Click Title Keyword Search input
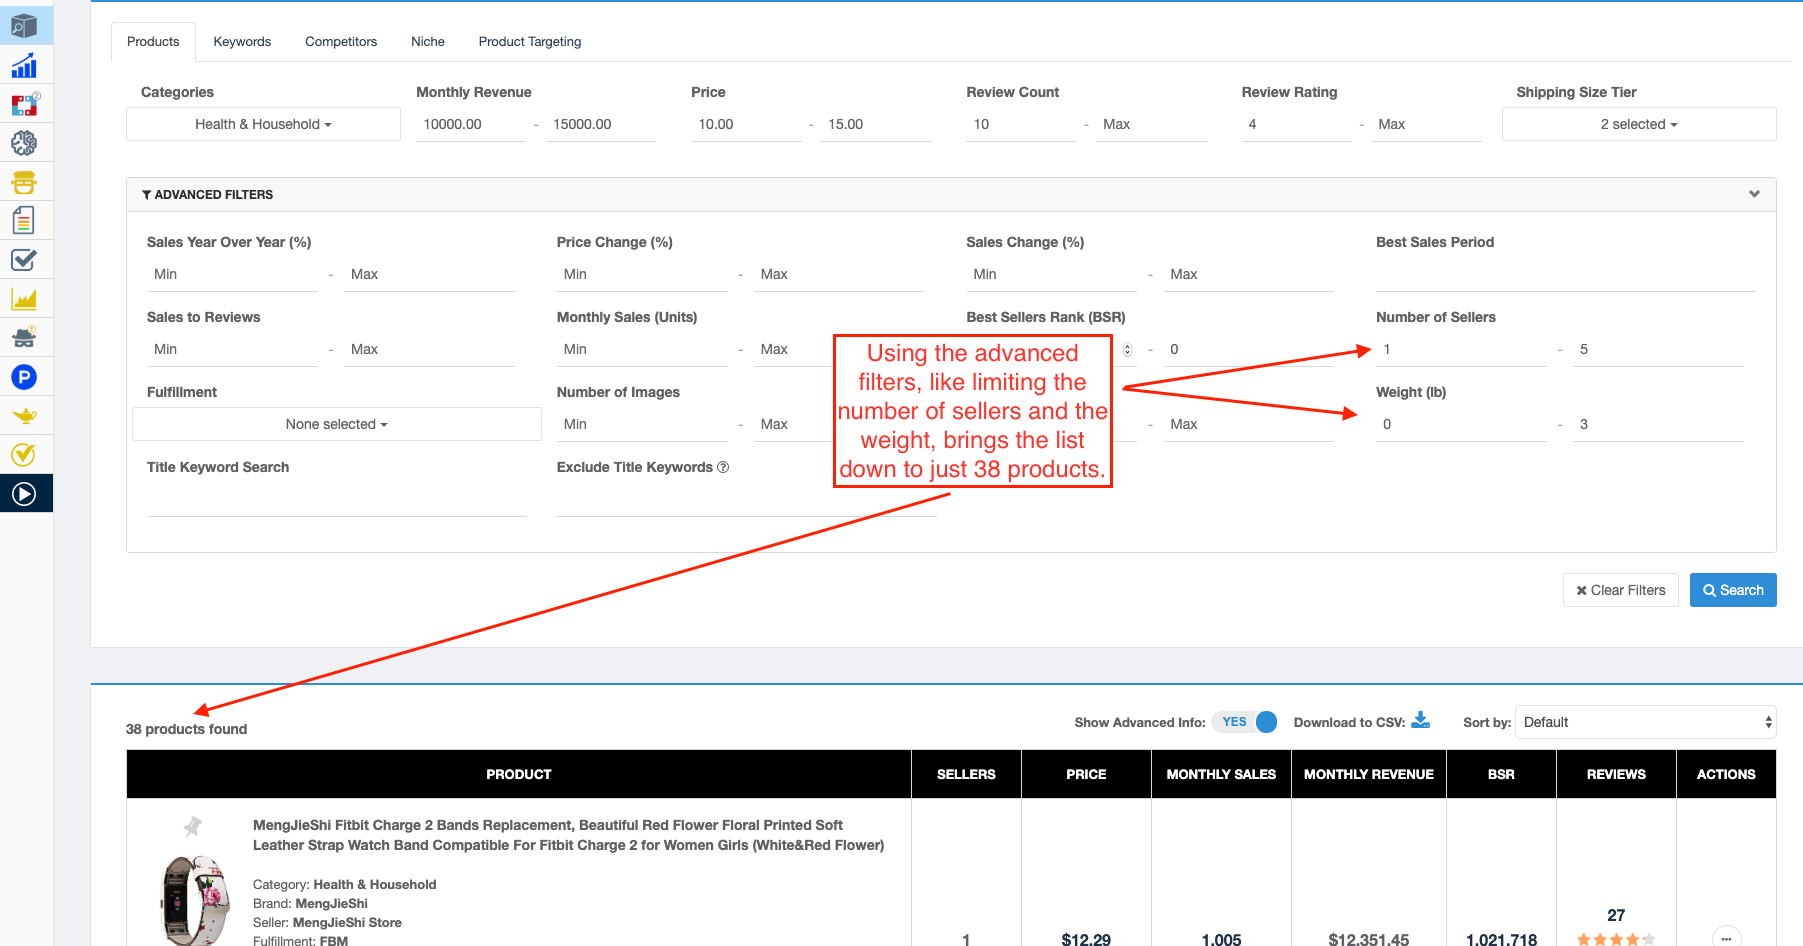Image resolution: width=1803 pixels, height=946 pixels. pyautogui.click(x=337, y=499)
